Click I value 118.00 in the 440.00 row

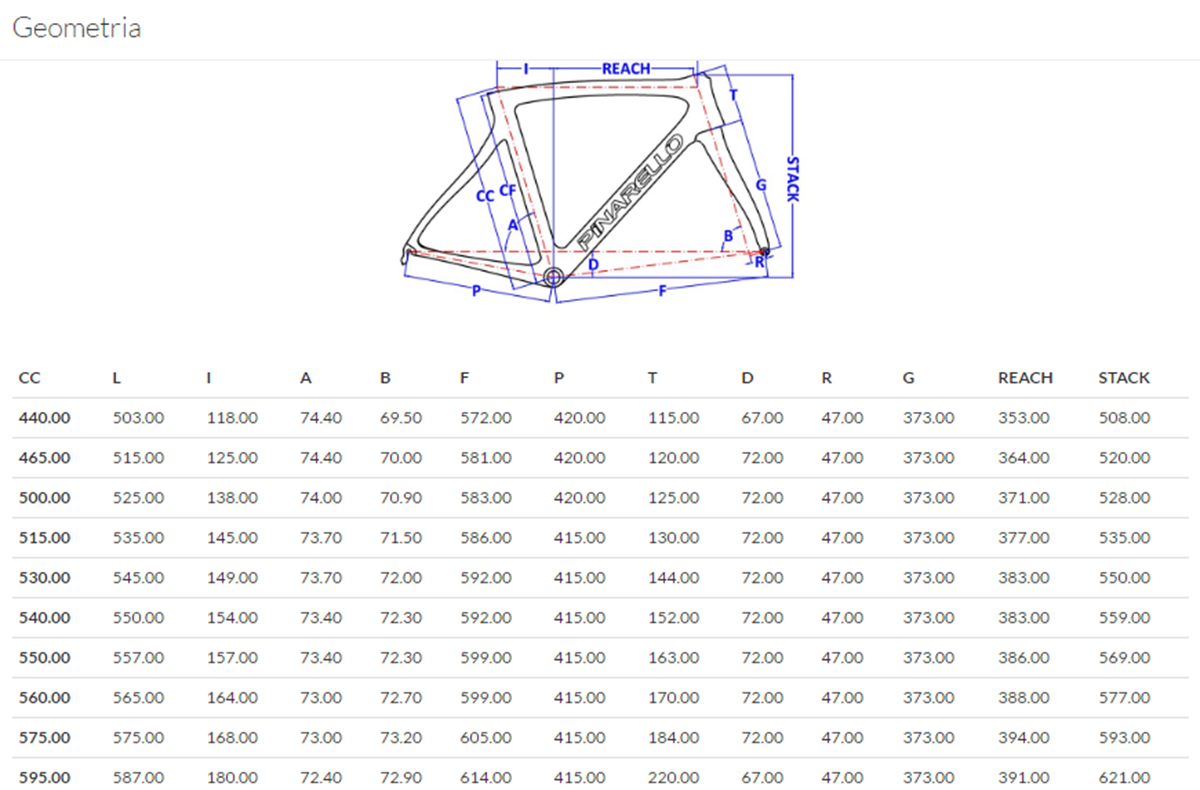pyautogui.click(x=231, y=418)
